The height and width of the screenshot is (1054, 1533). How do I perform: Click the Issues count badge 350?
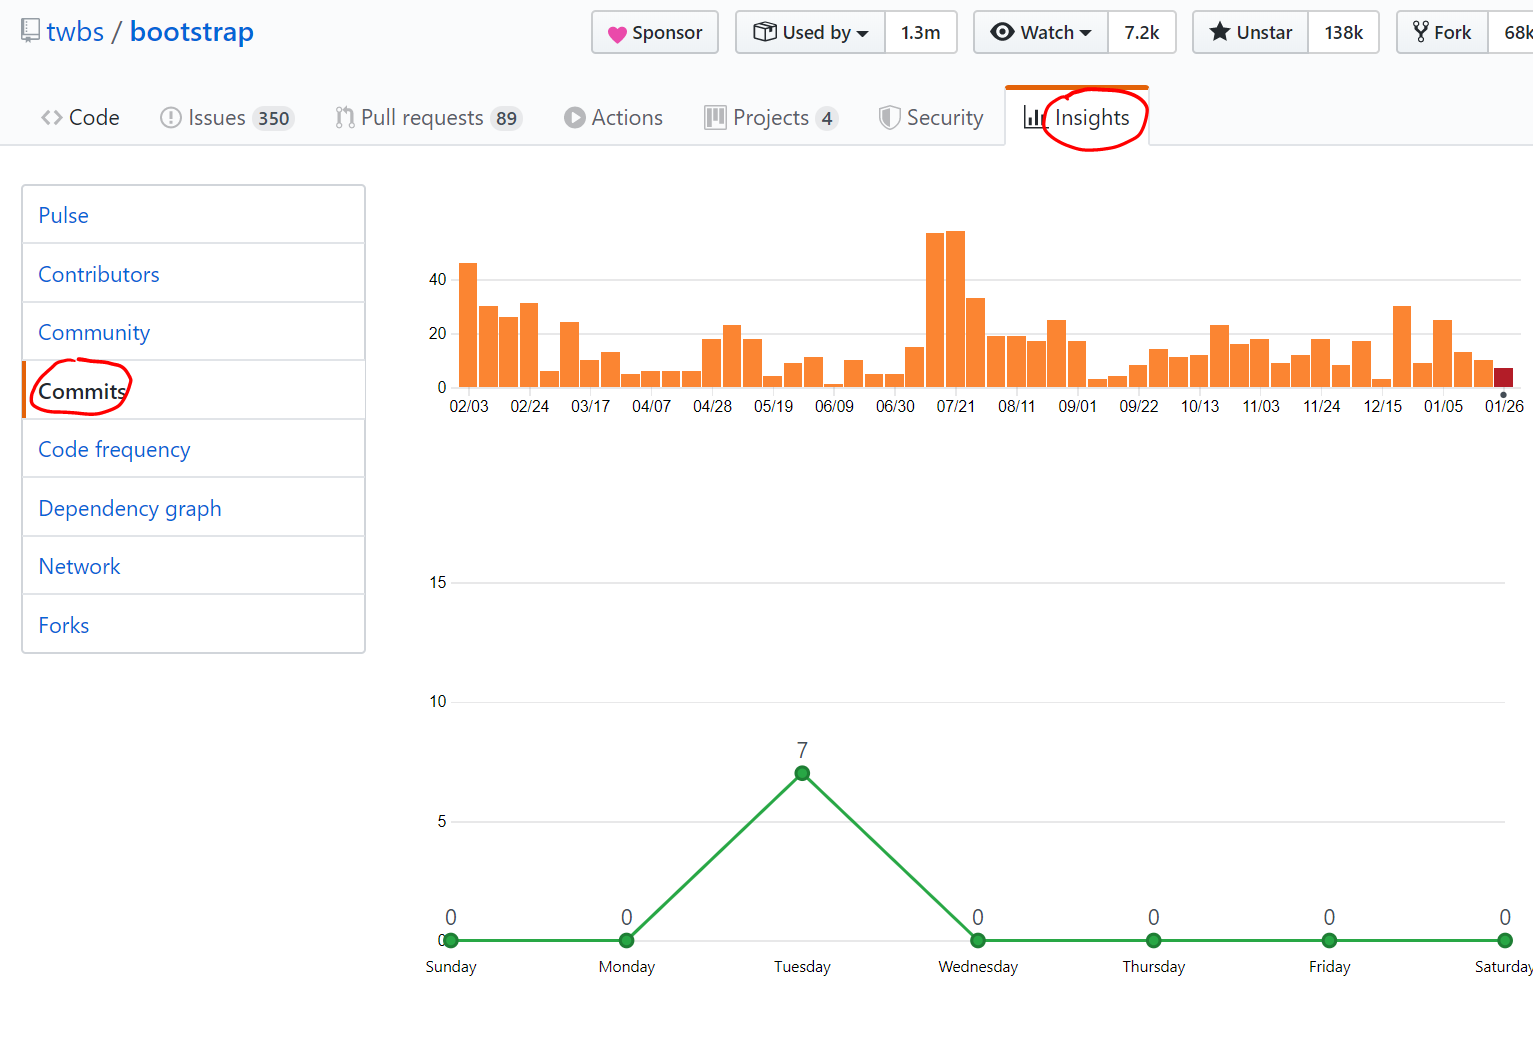tap(273, 118)
